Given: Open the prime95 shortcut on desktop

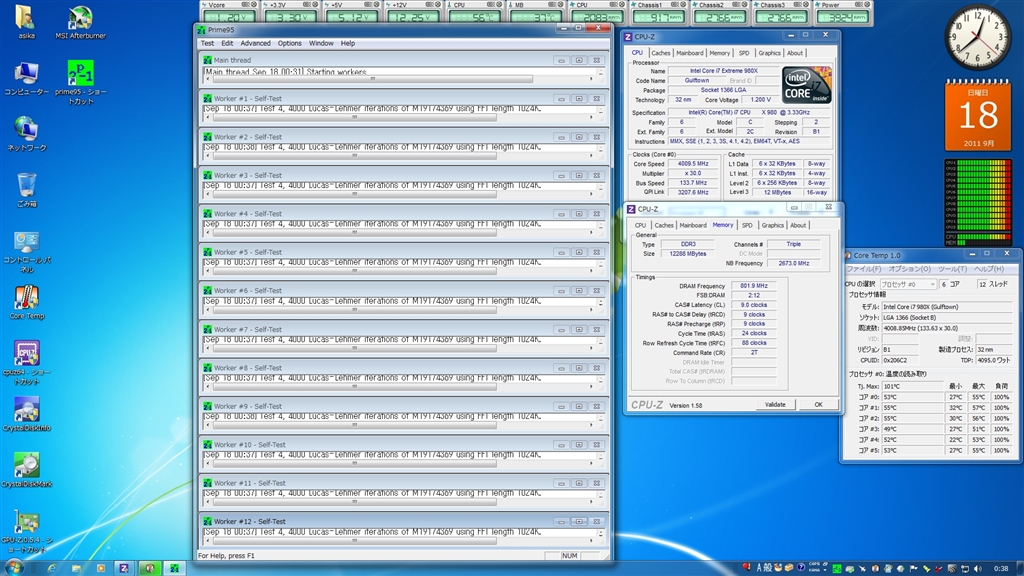Looking at the screenshot, I should tap(81, 73).
